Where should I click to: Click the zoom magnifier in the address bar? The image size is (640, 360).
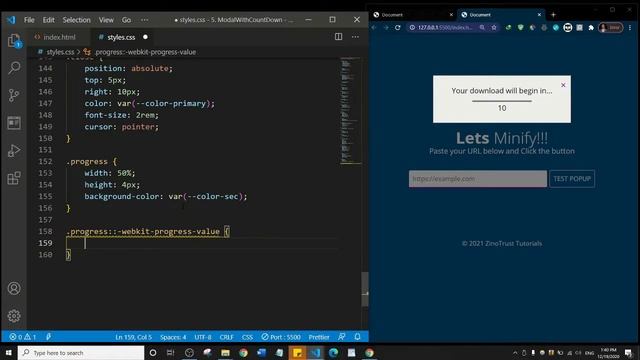(x=482, y=27)
